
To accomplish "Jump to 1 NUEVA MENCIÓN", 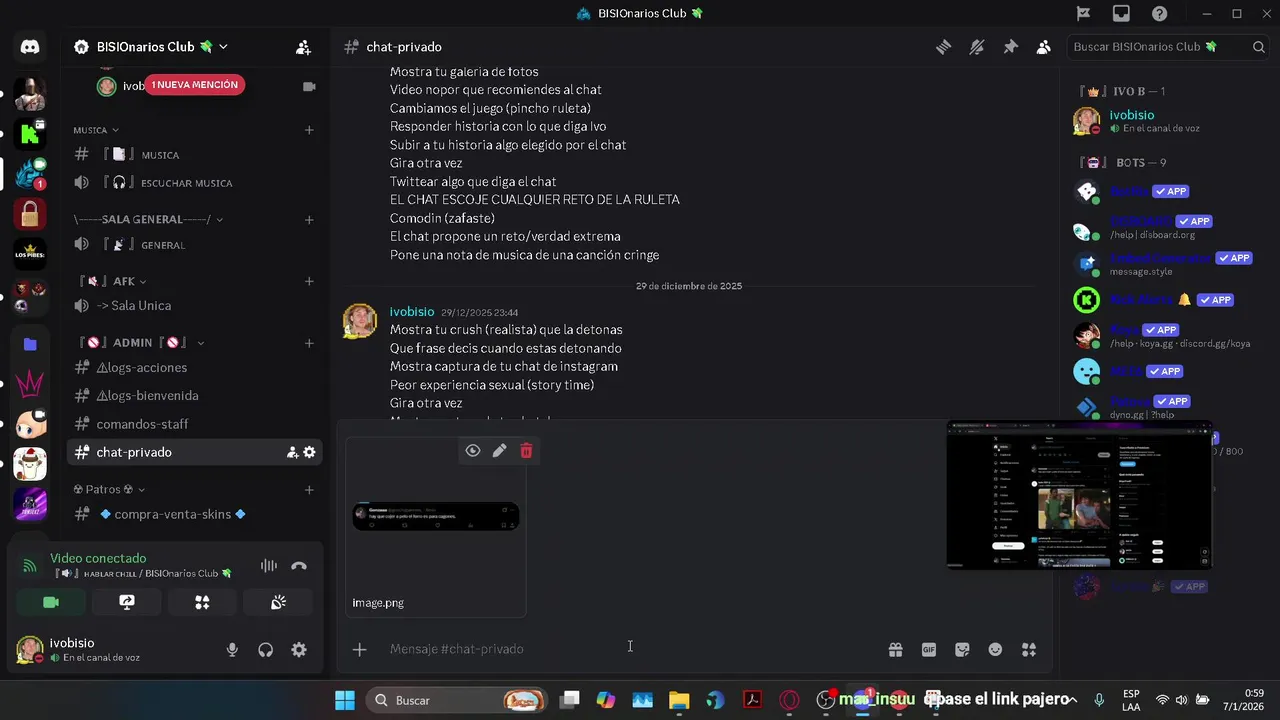I will click(194, 85).
